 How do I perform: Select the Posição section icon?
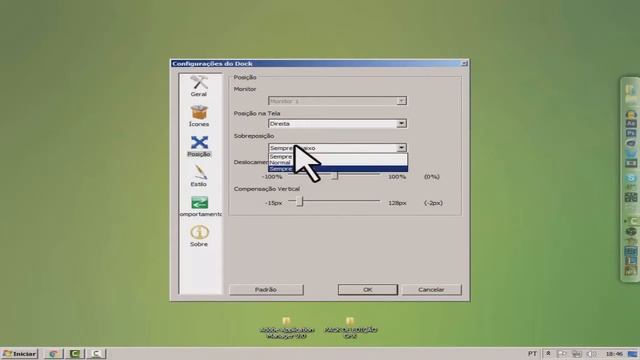click(199, 146)
